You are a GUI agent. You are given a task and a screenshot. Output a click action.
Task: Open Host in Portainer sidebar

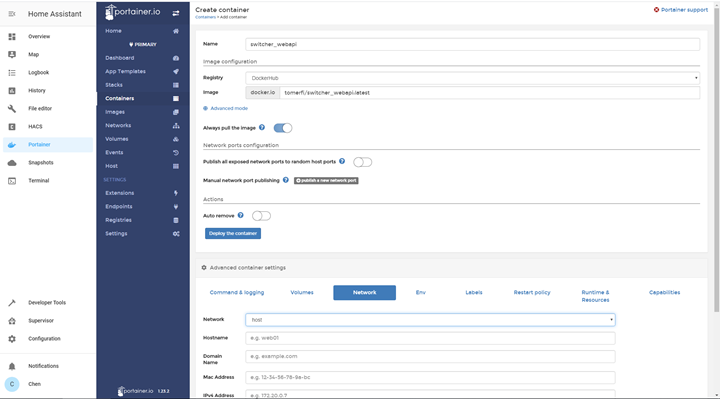coord(143,166)
